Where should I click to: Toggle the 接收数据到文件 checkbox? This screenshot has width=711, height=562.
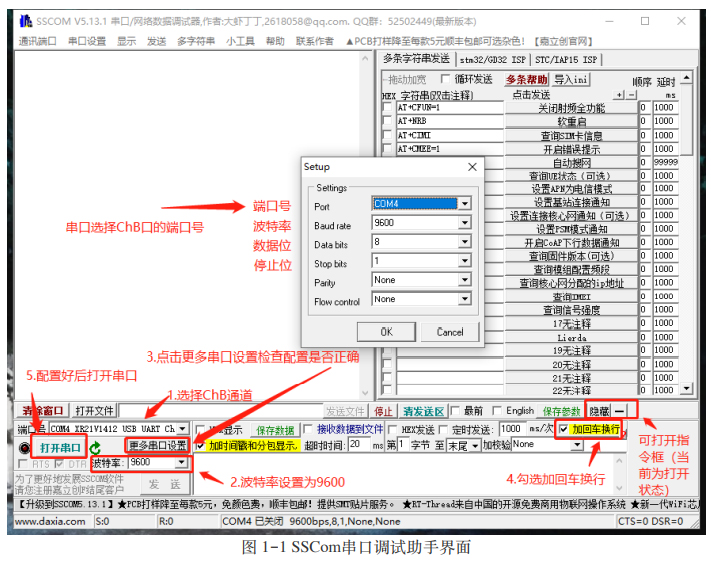[x=308, y=429]
